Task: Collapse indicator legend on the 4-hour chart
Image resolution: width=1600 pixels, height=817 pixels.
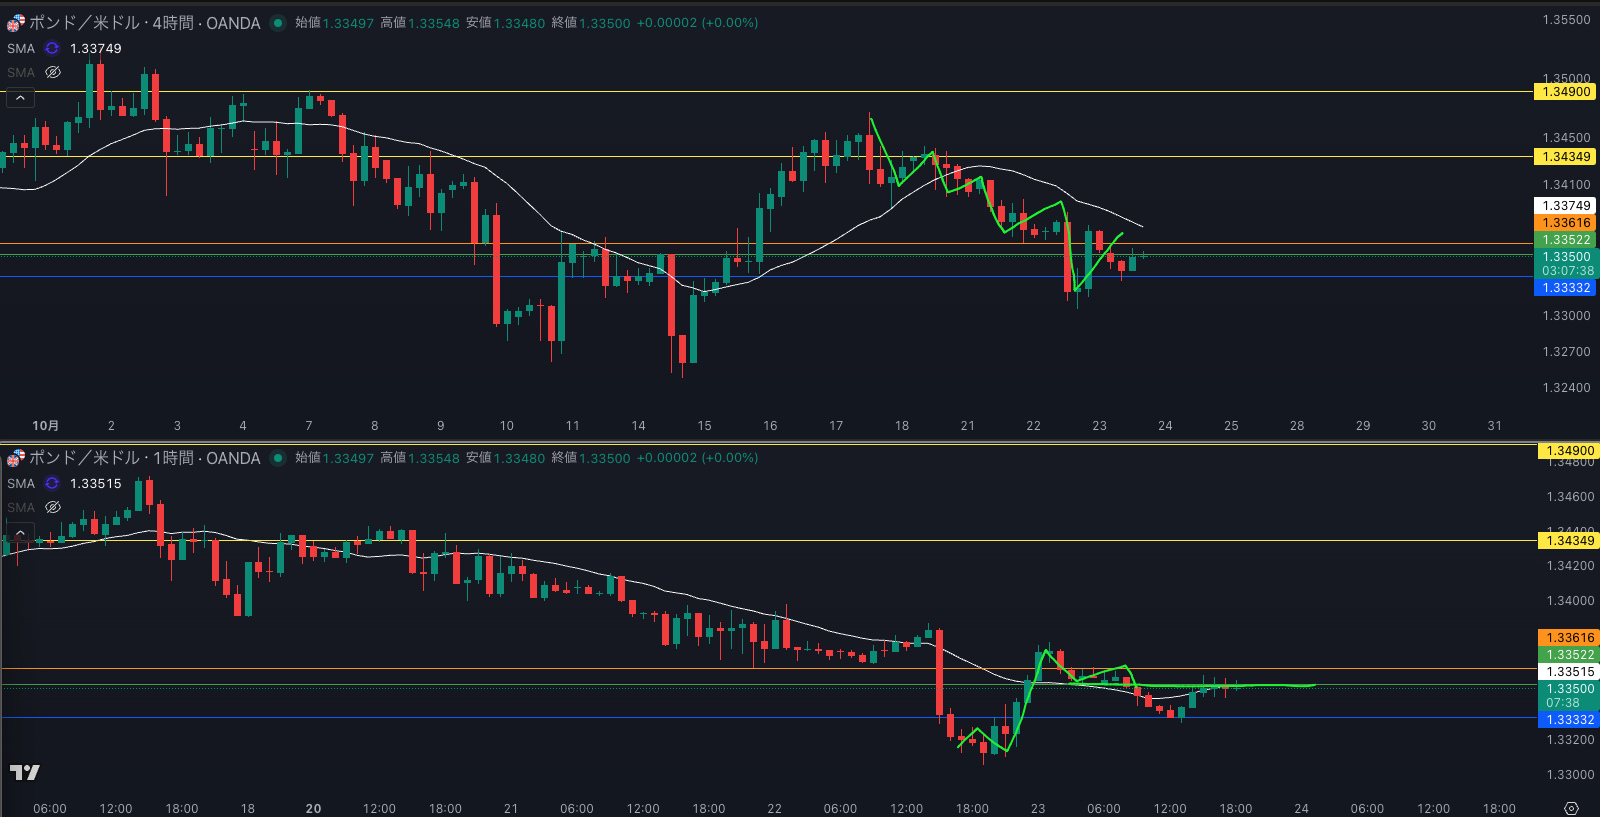Action: (20, 97)
